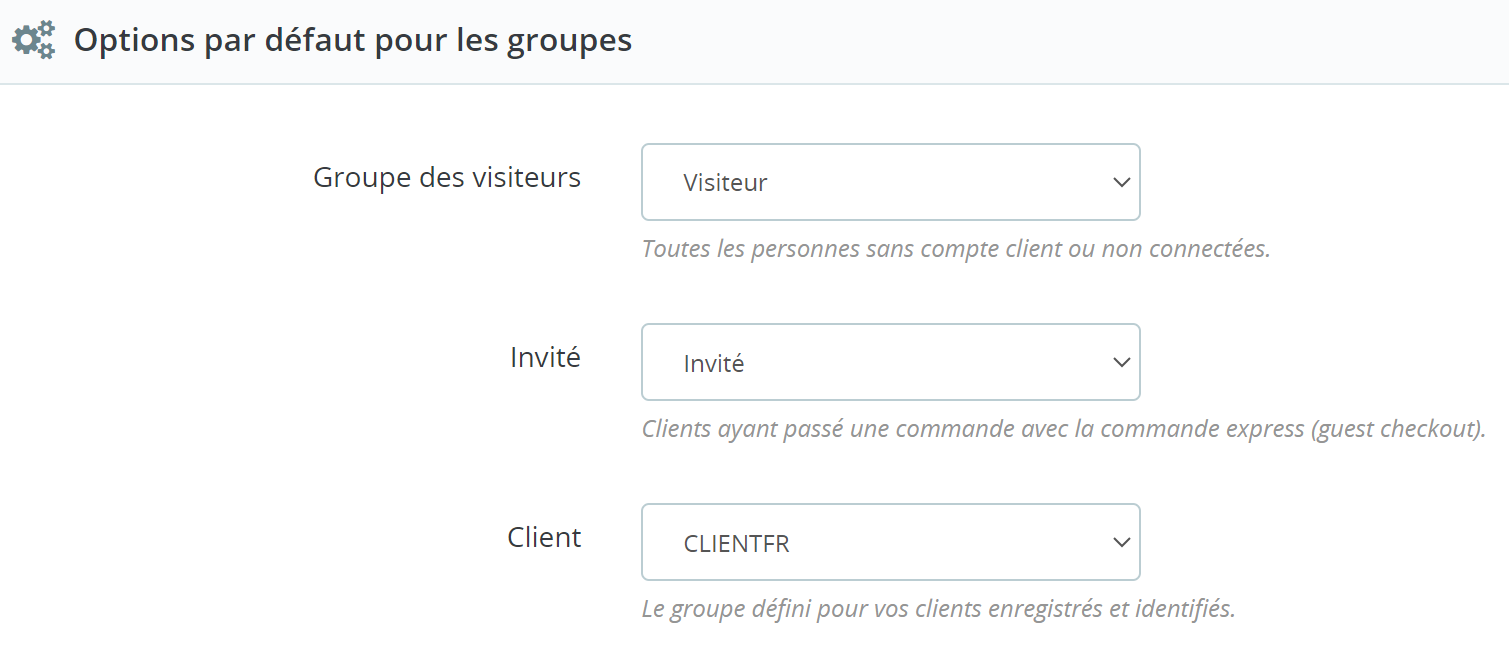
Task: Open the Client group dropdown
Action: click(x=890, y=542)
